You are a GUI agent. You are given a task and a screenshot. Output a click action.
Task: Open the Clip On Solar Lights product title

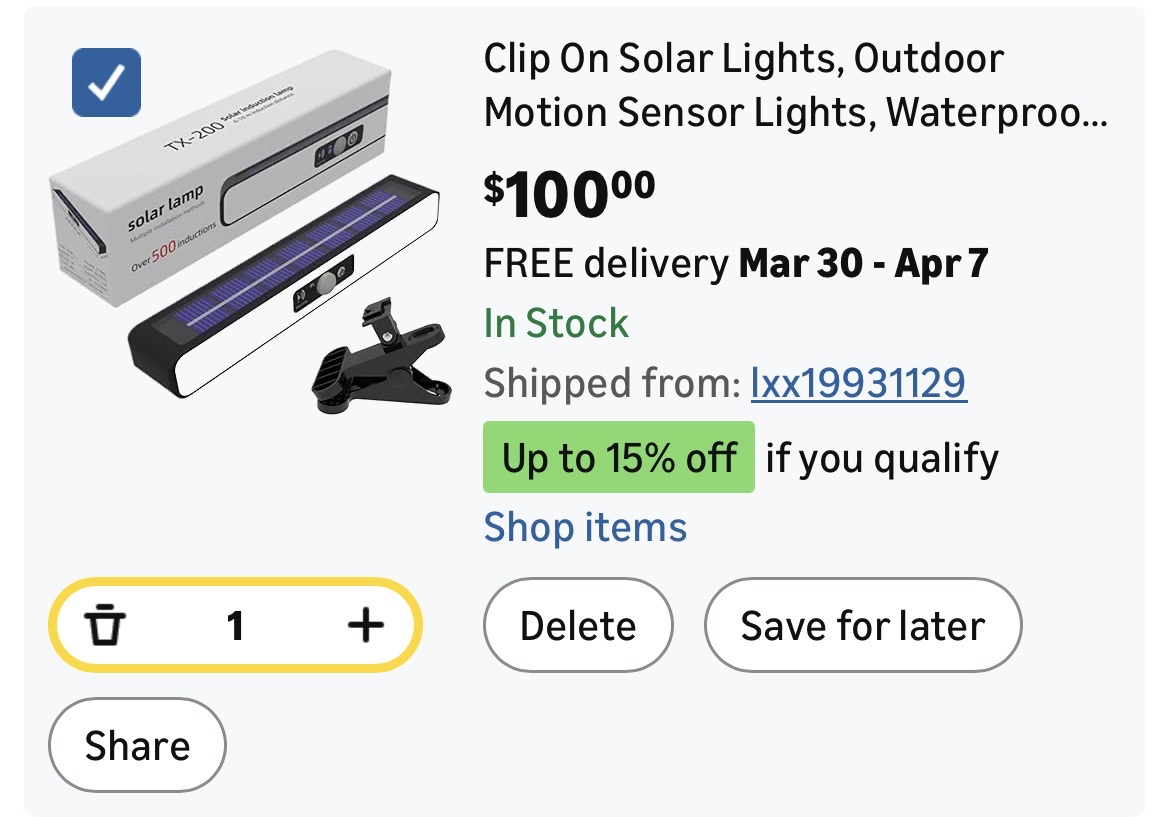743,60
